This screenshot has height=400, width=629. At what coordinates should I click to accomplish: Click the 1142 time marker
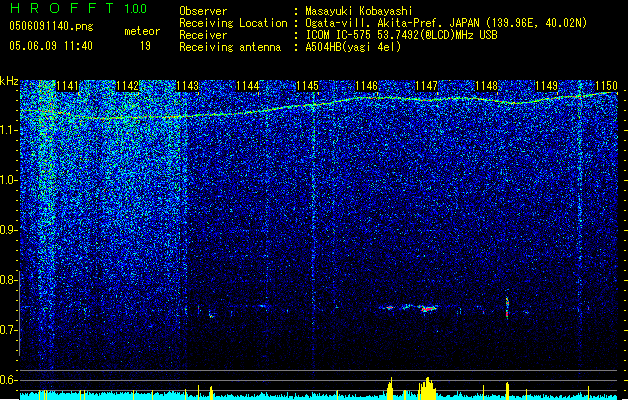128,86
